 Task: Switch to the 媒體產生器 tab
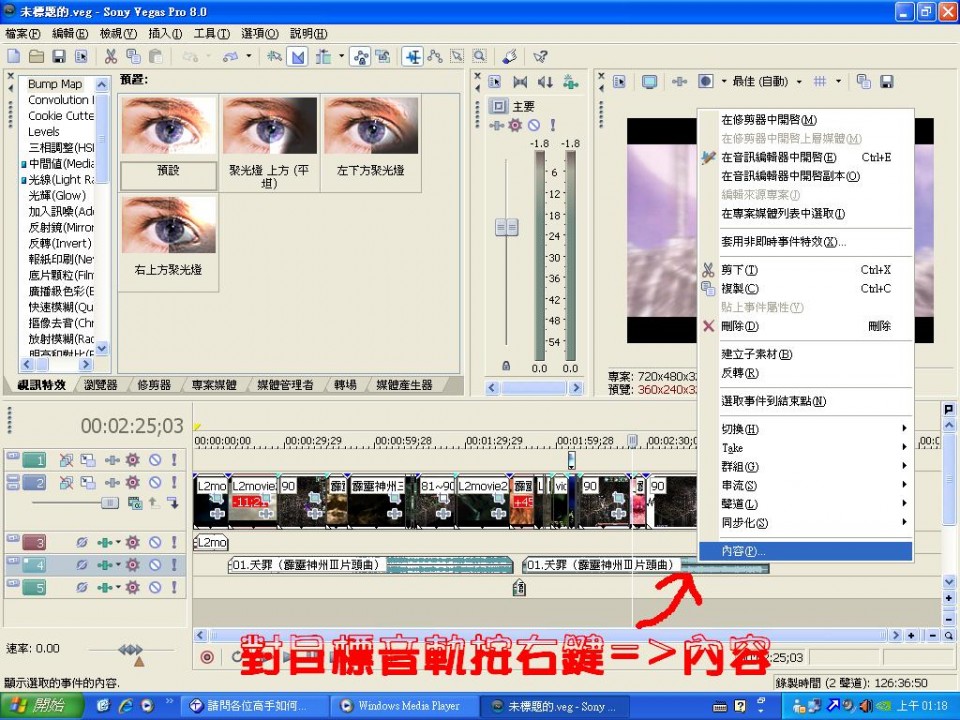pyautogui.click(x=404, y=384)
